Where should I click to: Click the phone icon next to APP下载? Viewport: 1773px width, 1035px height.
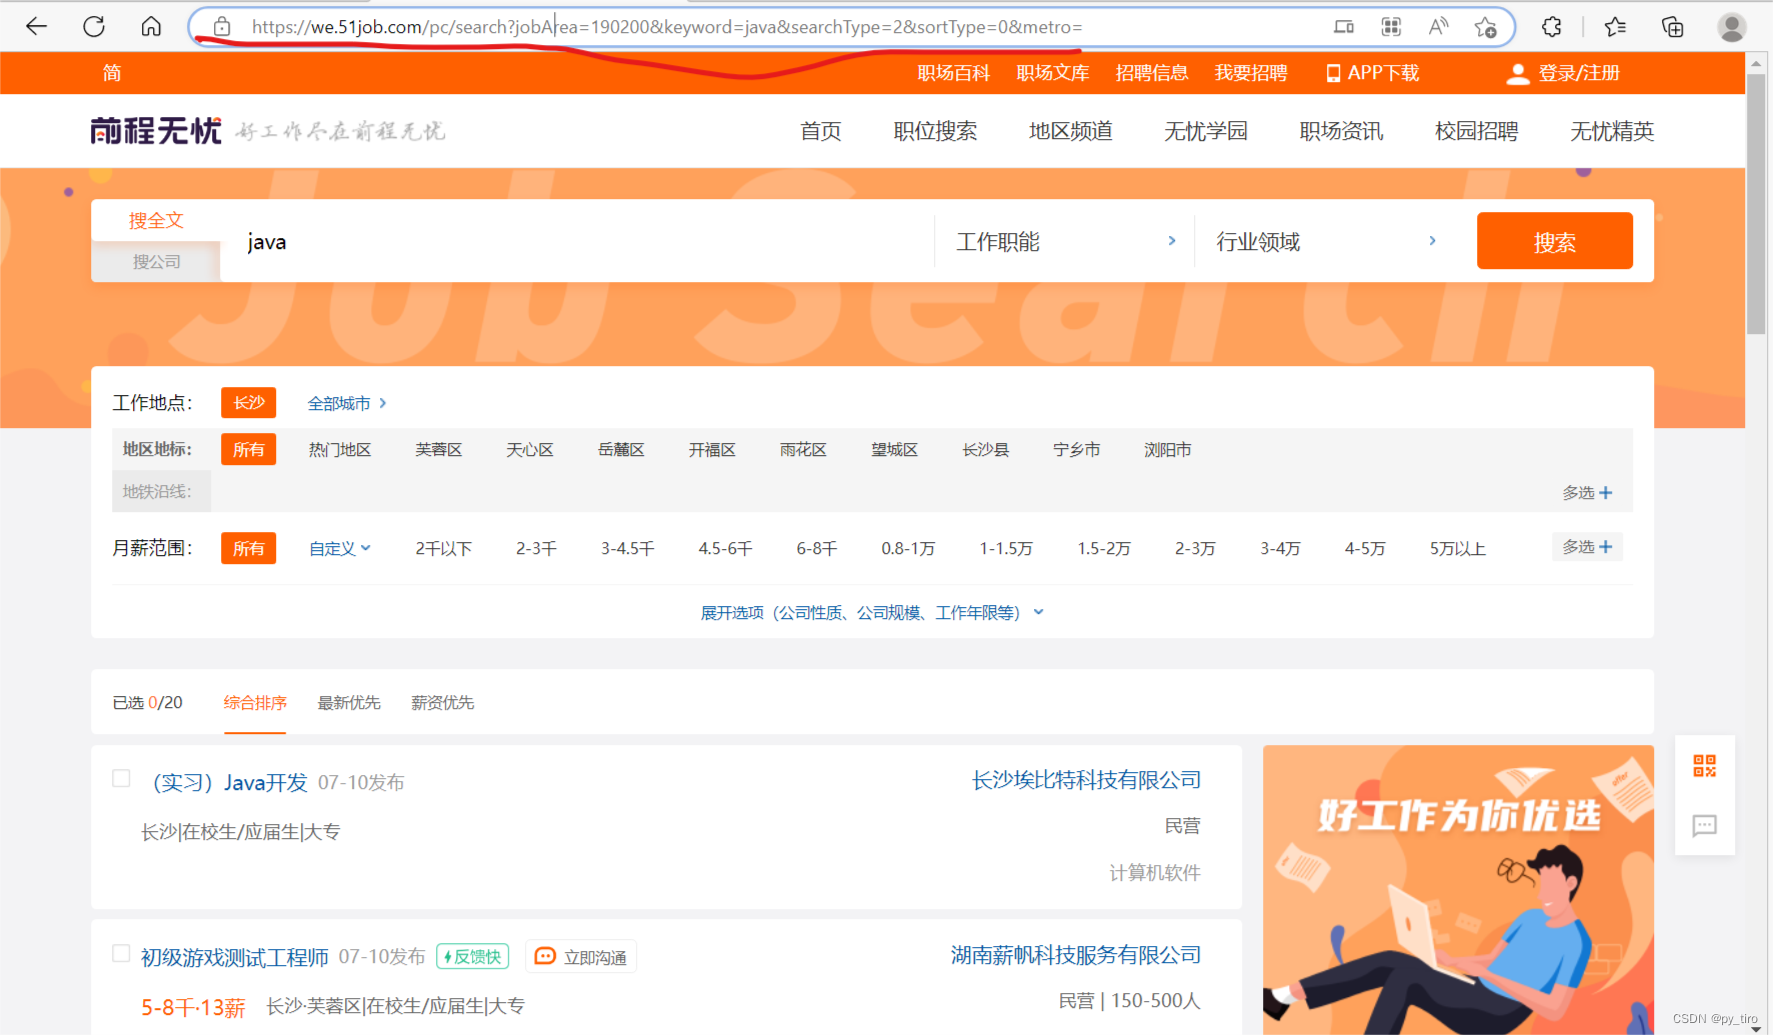pos(1332,72)
